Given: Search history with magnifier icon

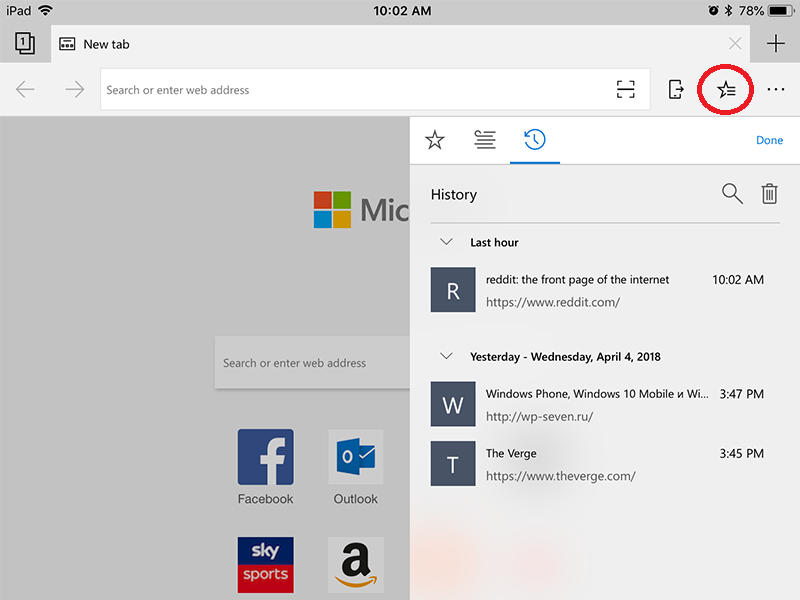Looking at the screenshot, I should (x=732, y=194).
